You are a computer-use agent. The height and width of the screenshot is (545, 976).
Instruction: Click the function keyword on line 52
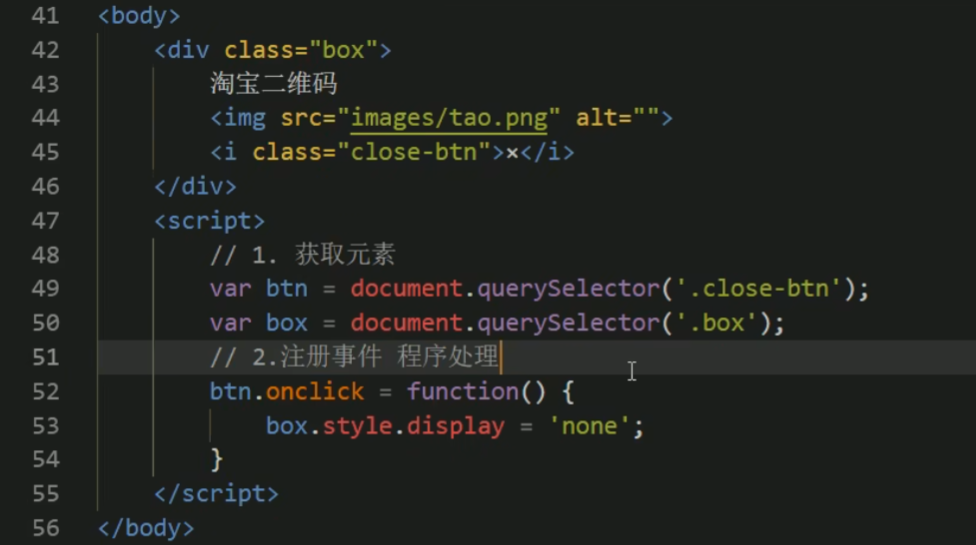tap(462, 391)
